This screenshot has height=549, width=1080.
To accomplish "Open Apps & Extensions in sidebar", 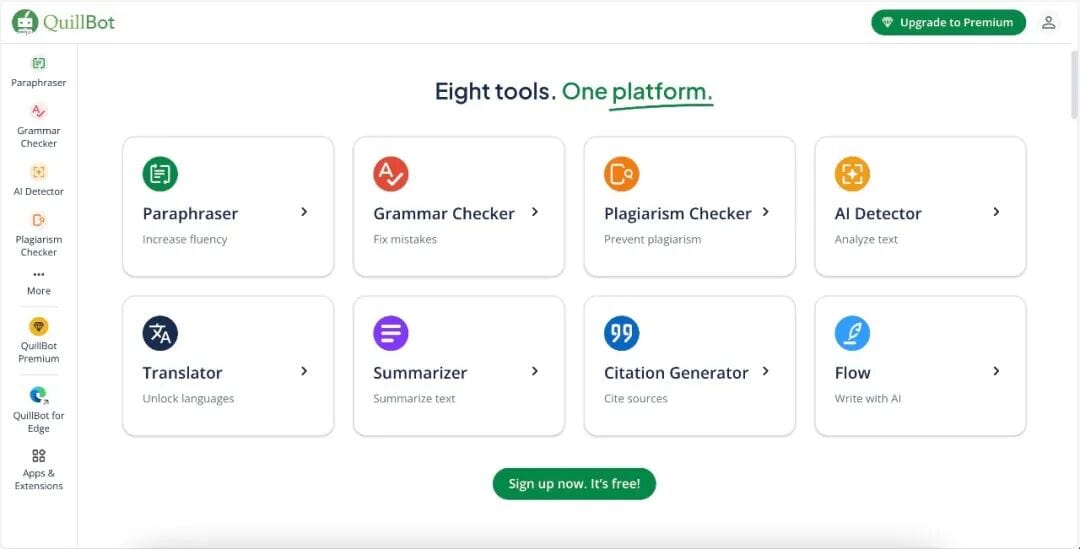I will [39, 456].
